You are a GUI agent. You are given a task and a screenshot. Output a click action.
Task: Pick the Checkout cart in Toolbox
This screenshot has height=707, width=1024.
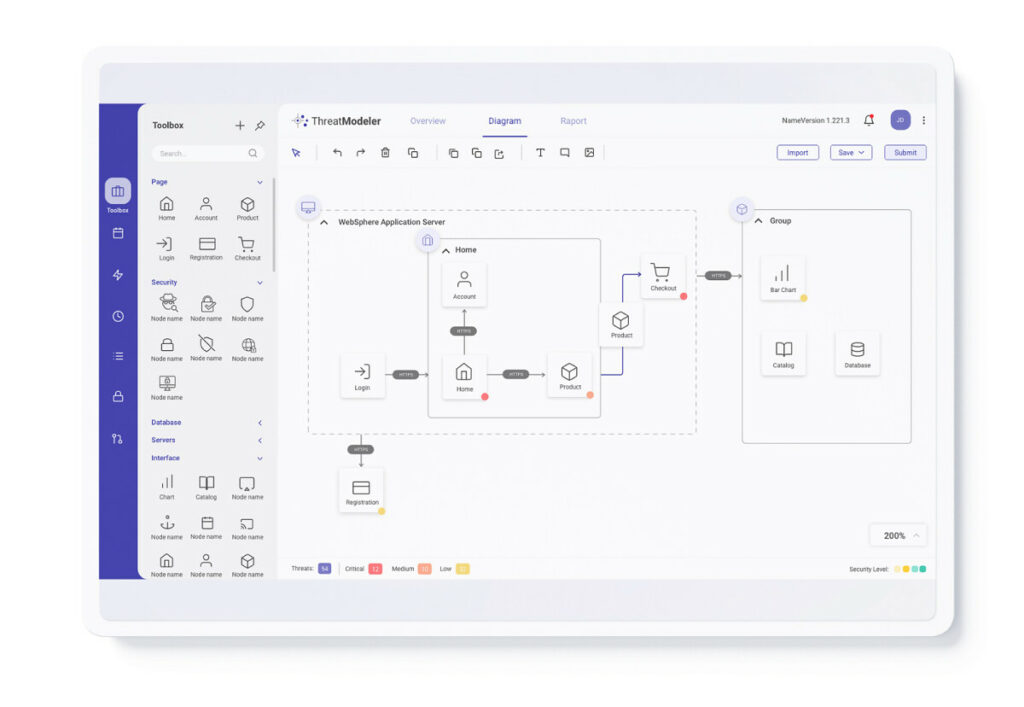point(247,249)
